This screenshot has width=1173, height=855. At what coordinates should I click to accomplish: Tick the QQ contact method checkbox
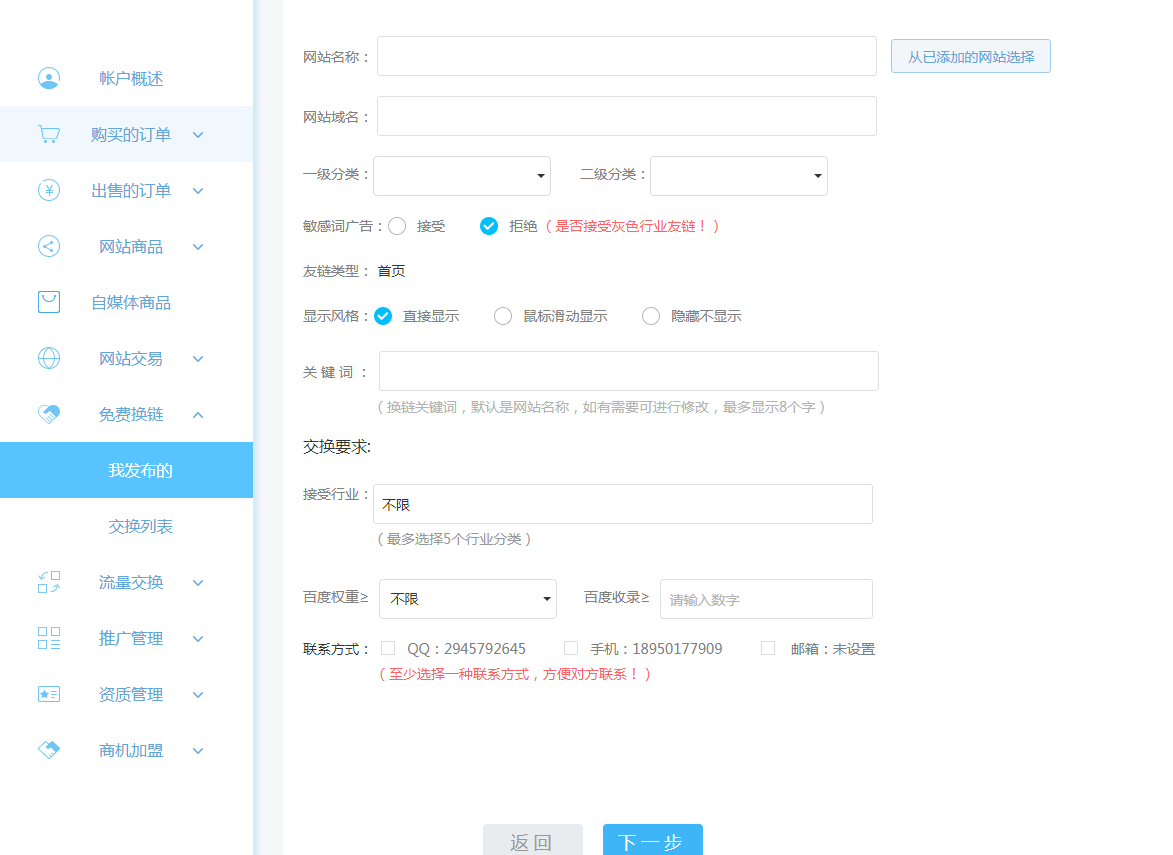coord(388,648)
